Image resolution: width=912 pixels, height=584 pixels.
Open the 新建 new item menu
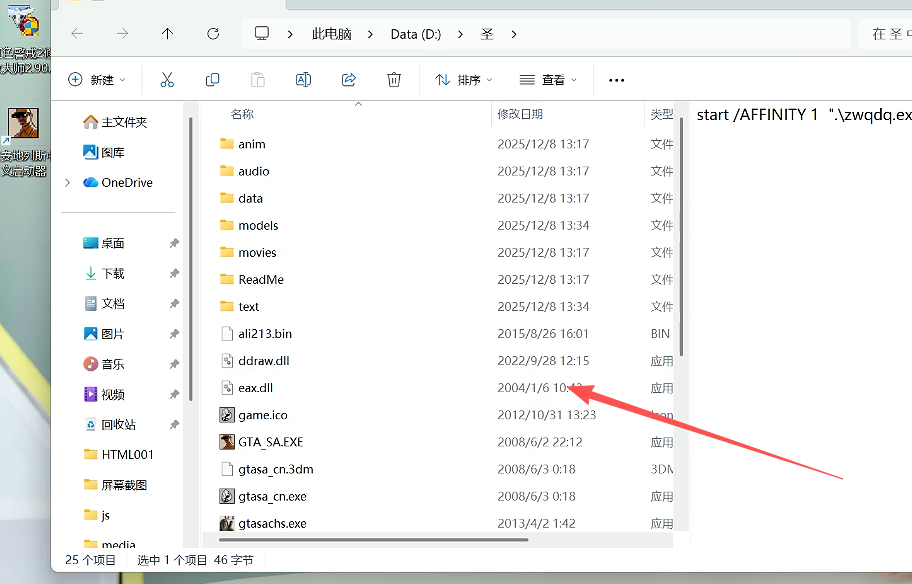click(x=96, y=80)
